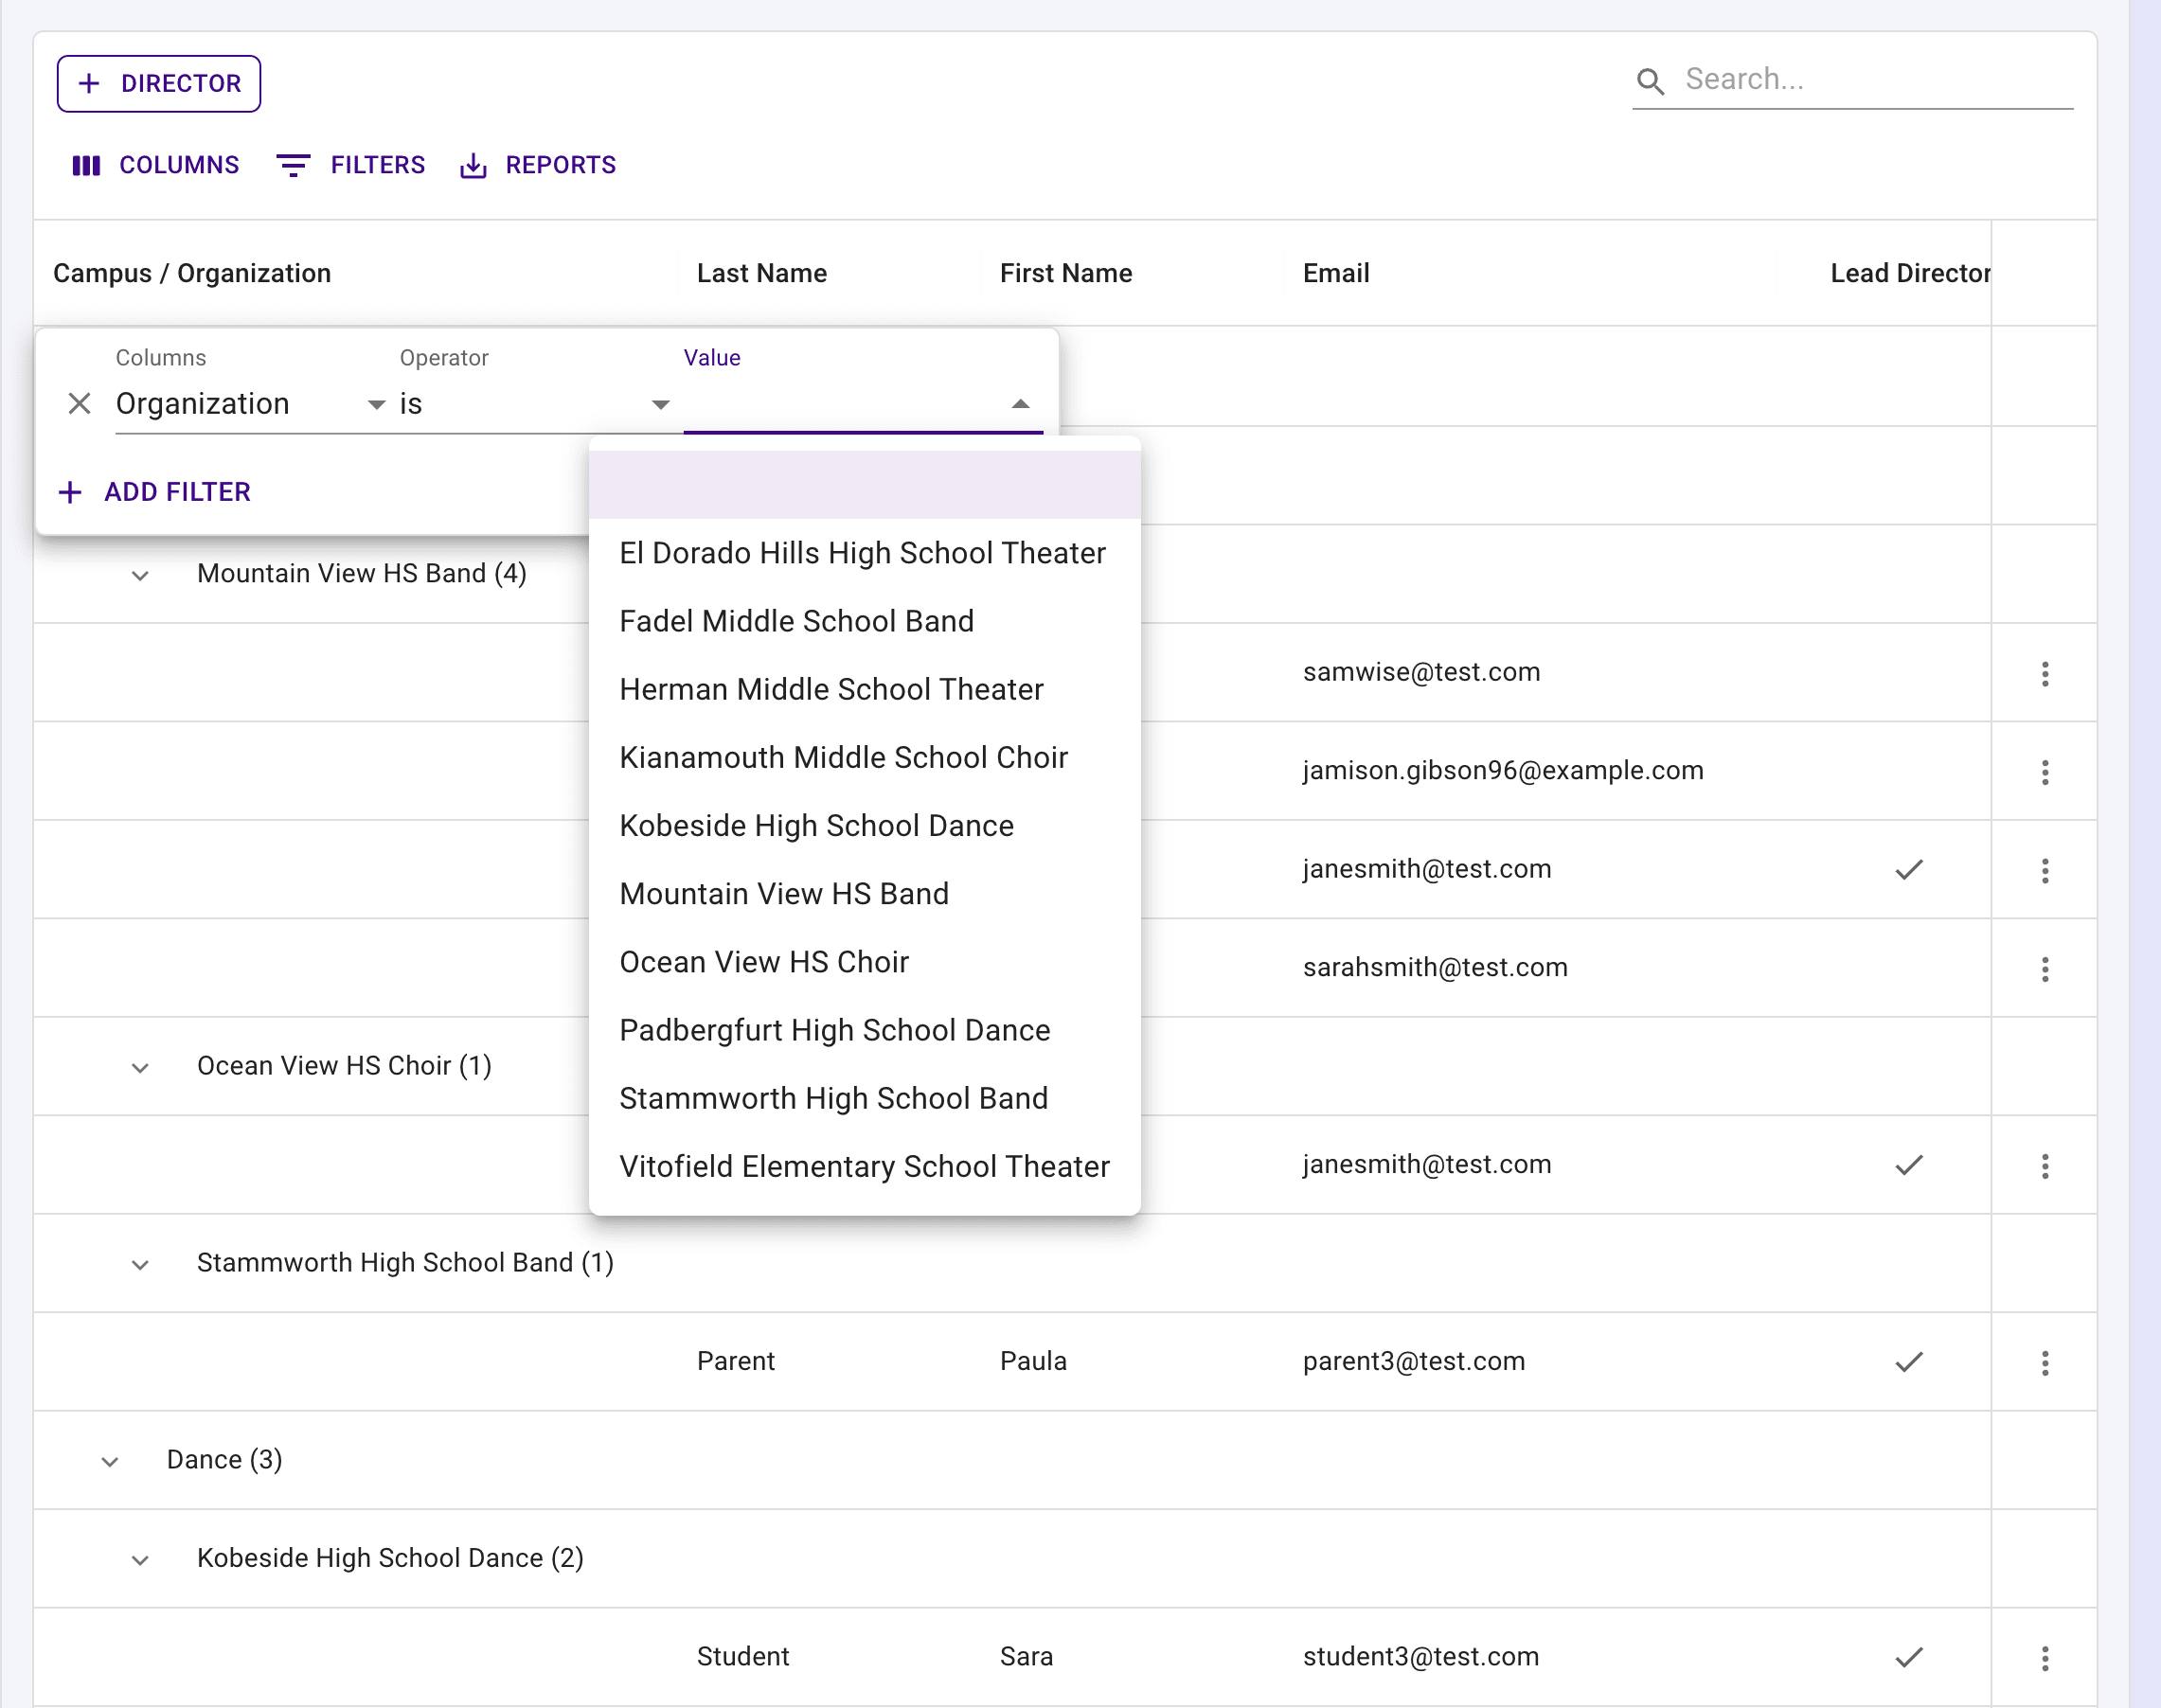
Task: Select Fadel Middle School Band option
Action: tap(864, 621)
